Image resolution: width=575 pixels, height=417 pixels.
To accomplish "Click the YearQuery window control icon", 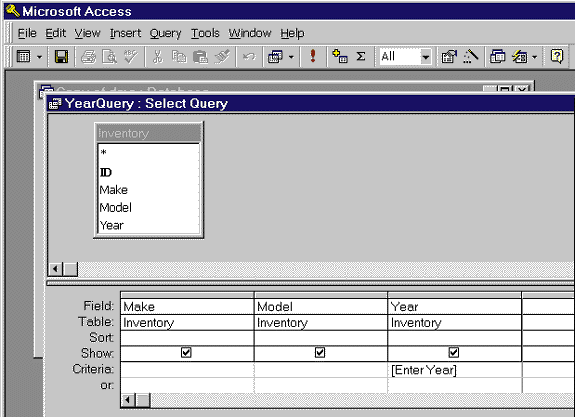I will click(55, 104).
